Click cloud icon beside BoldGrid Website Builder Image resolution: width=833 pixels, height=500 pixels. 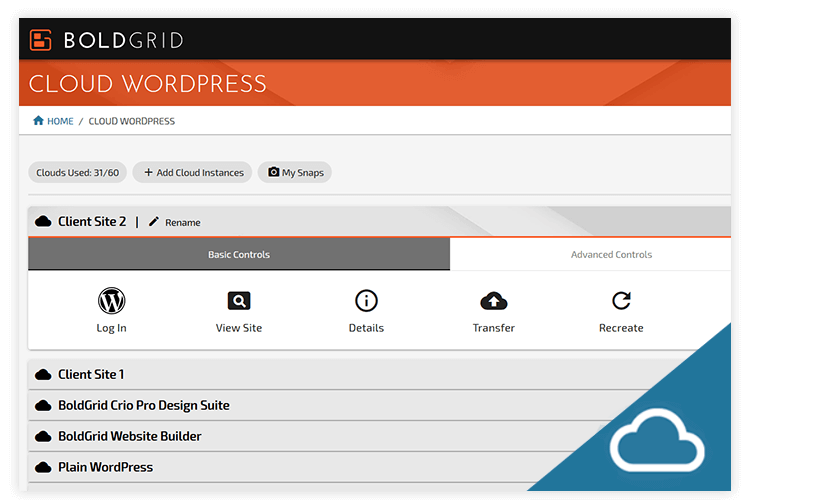pos(43,436)
